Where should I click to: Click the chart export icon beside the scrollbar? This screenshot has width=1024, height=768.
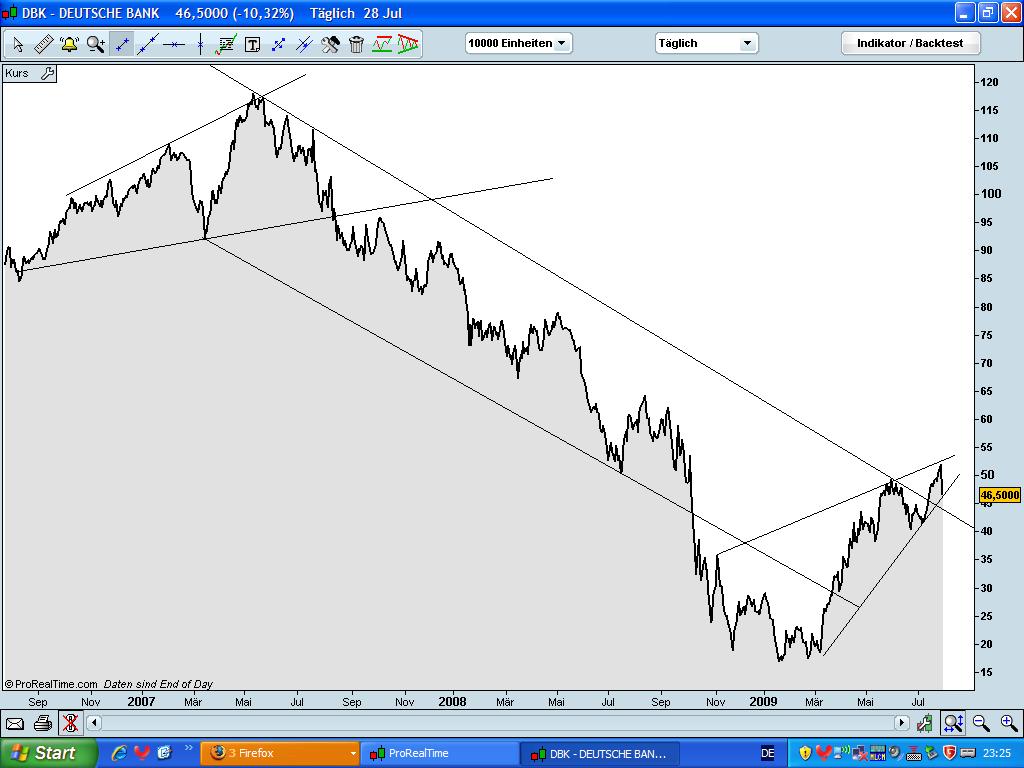tap(924, 723)
